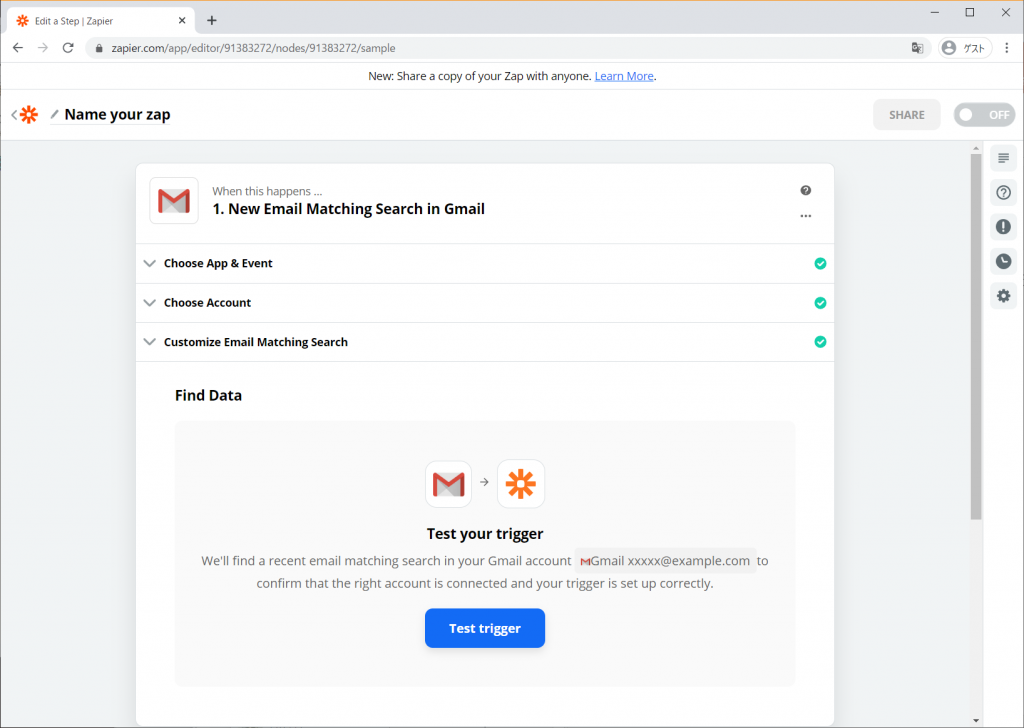Expand the Choose App & Event section
Image resolution: width=1024 pixels, height=728 pixels.
tap(485, 264)
